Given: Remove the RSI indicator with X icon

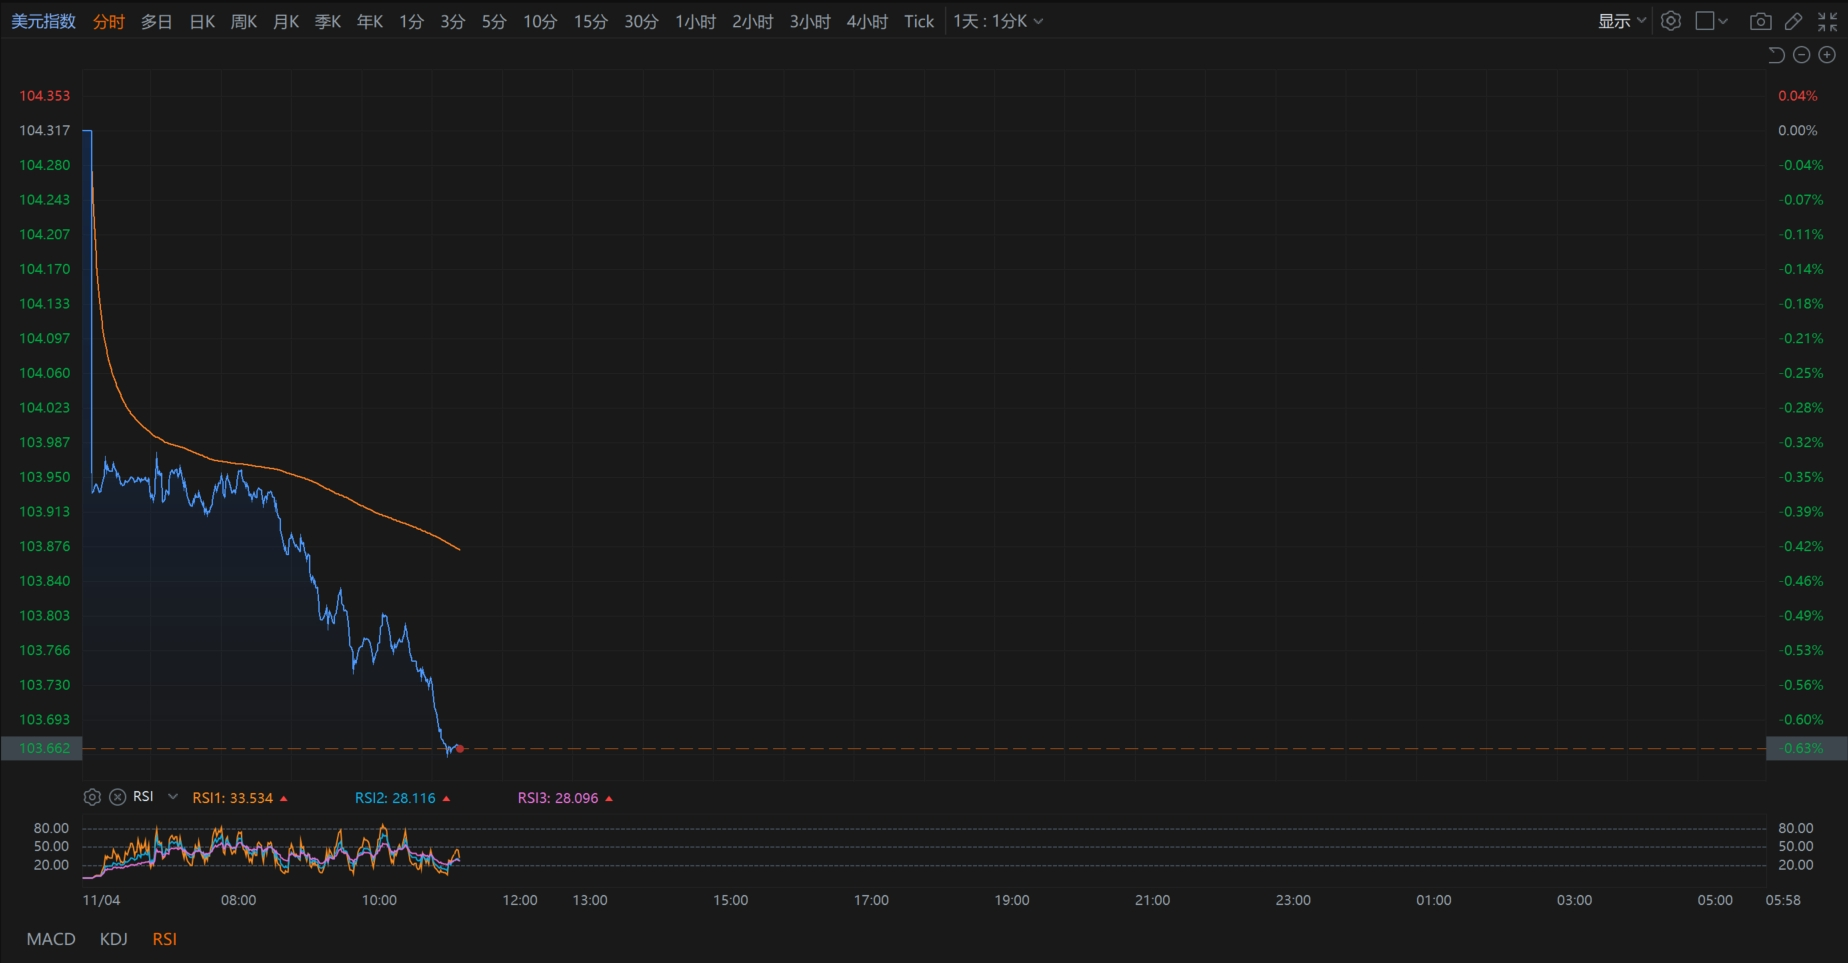Looking at the screenshot, I should click(117, 797).
